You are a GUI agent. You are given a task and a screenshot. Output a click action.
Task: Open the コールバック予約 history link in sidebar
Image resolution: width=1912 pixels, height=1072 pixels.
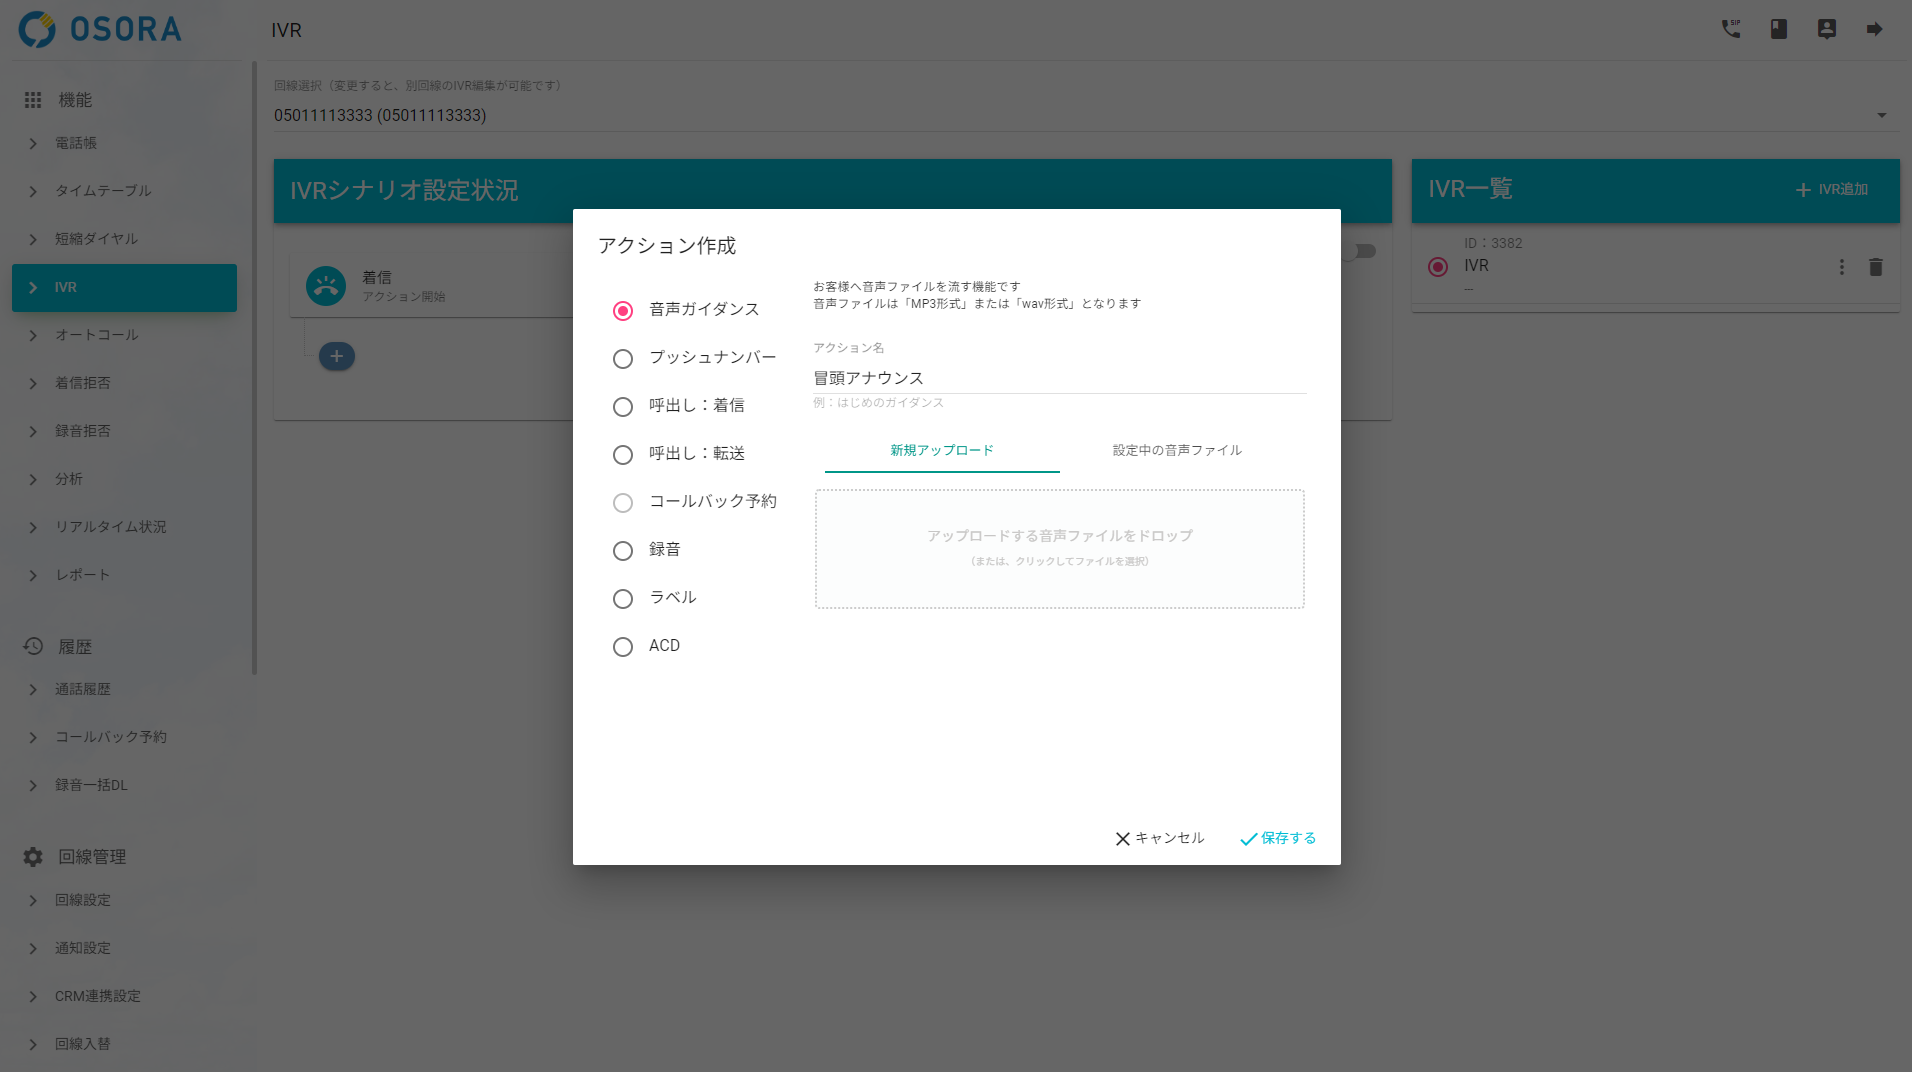click(124, 737)
